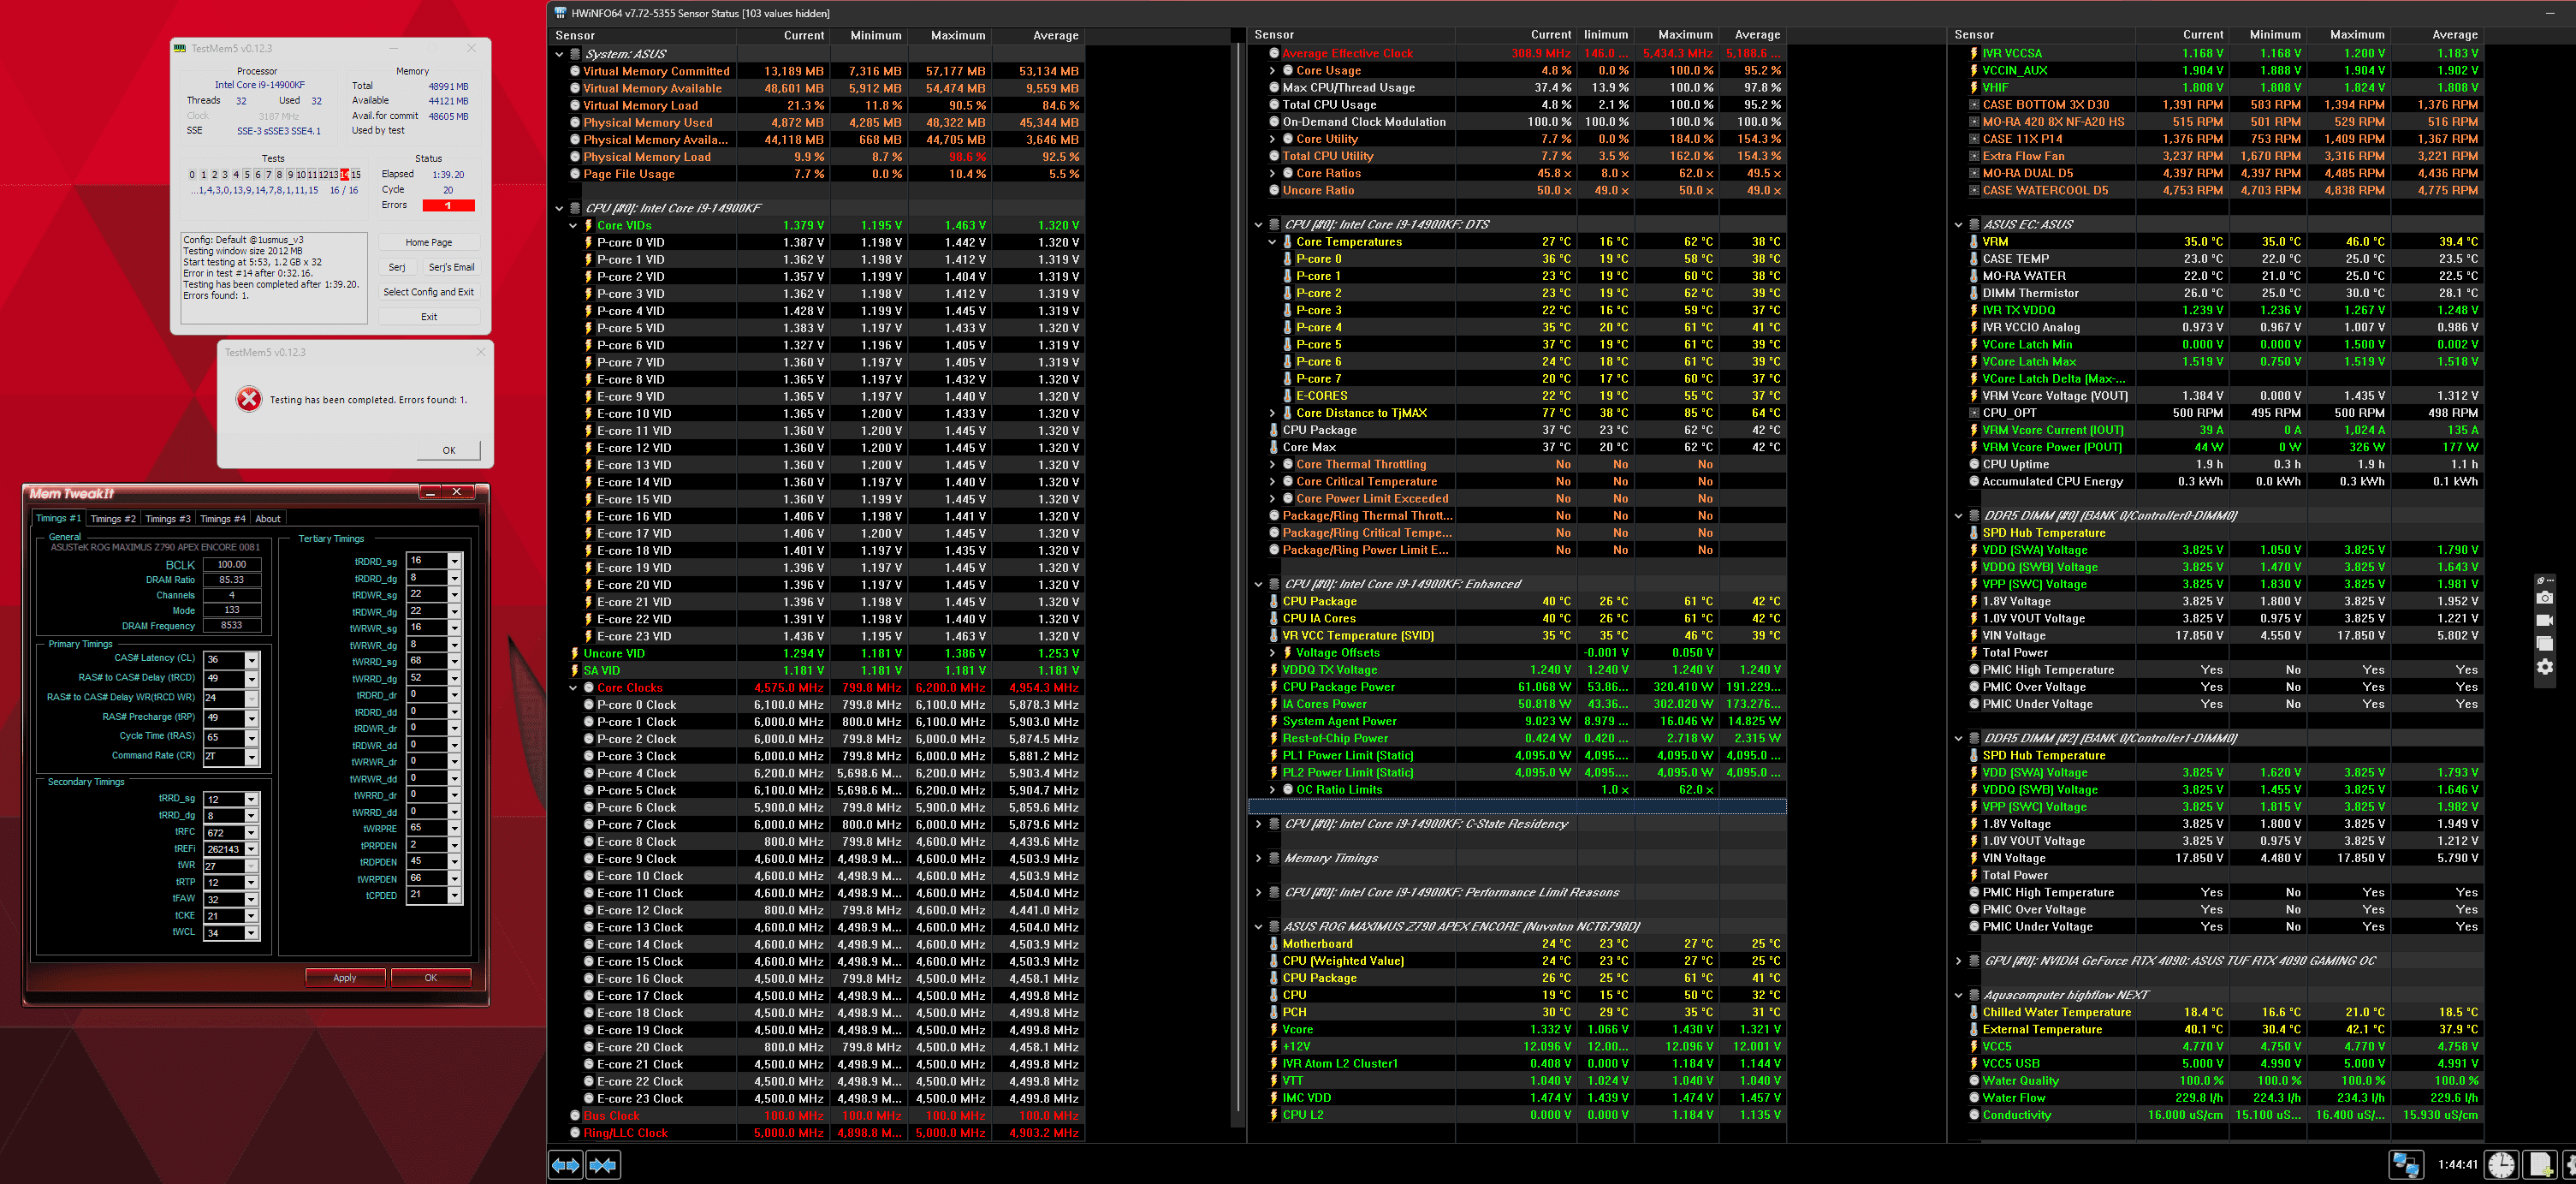Screen dimensions: 2576x1184
Task: Click the video record icon in overlay
Action: [x=2545, y=621]
